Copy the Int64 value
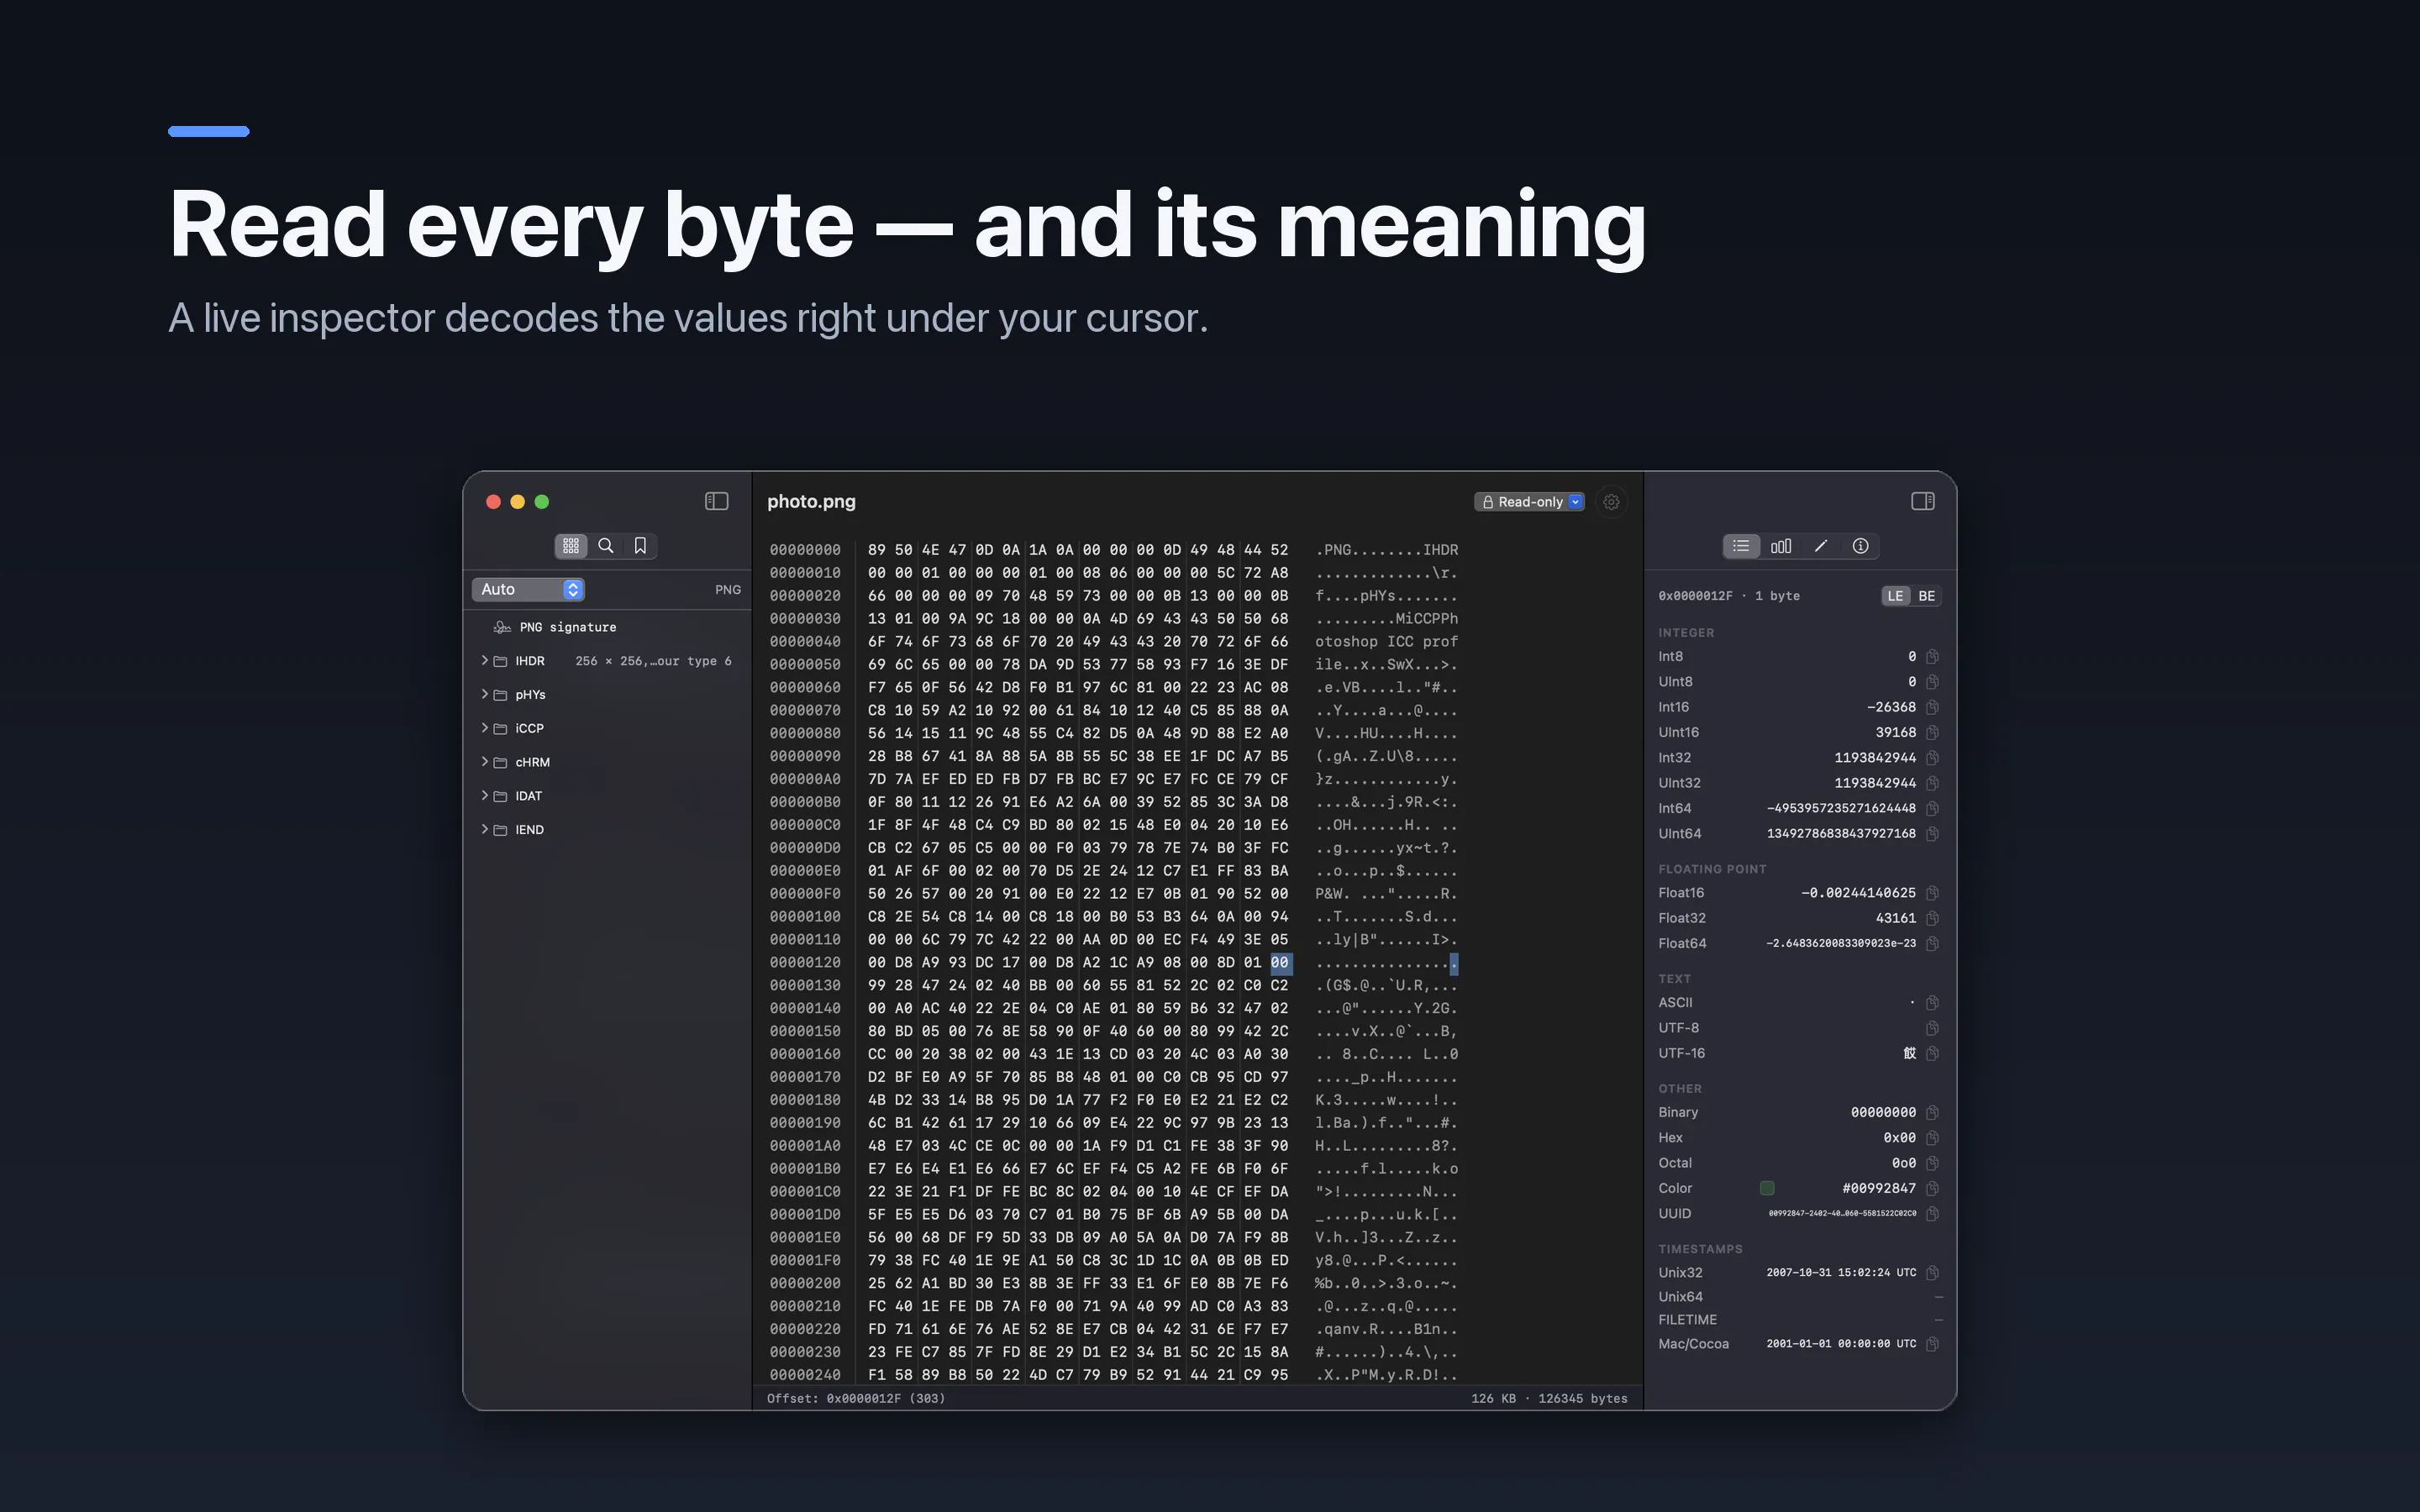The height and width of the screenshot is (1512, 2420). [x=1932, y=808]
